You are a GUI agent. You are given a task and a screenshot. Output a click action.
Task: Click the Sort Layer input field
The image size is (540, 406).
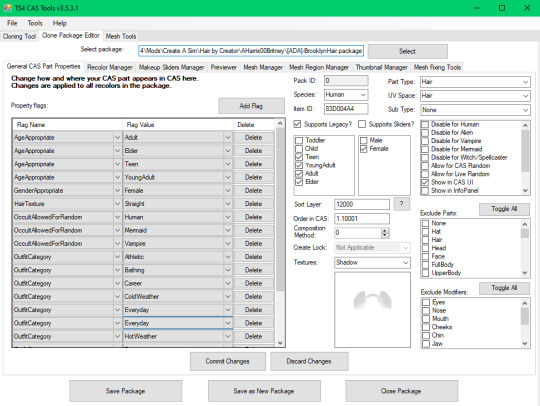coord(362,204)
